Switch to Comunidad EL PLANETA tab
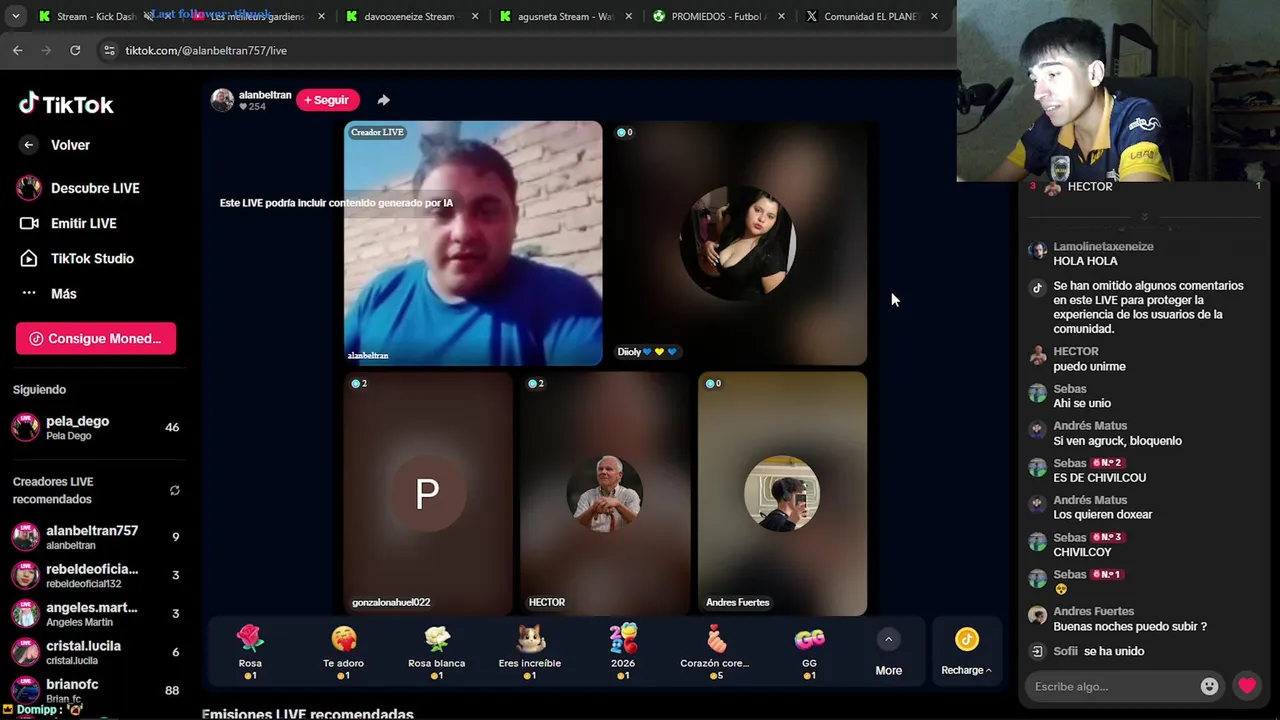This screenshot has height=720, width=1280. click(x=870, y=16)
